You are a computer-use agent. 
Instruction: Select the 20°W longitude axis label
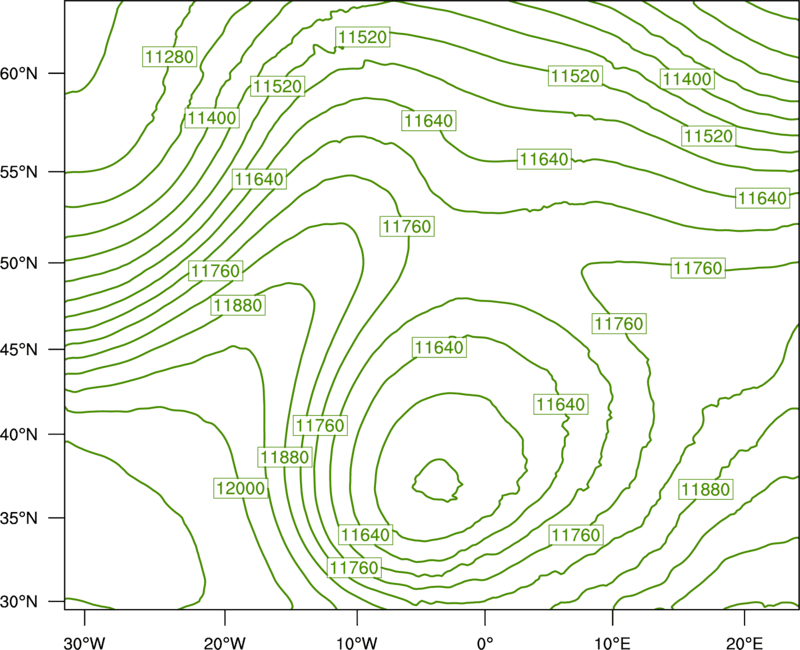[224, 643]
